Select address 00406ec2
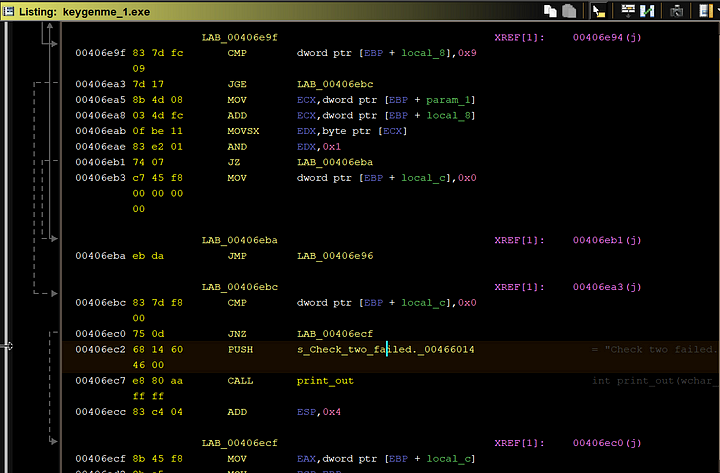Viewport: 720px width, 473px height. point(100,350)
